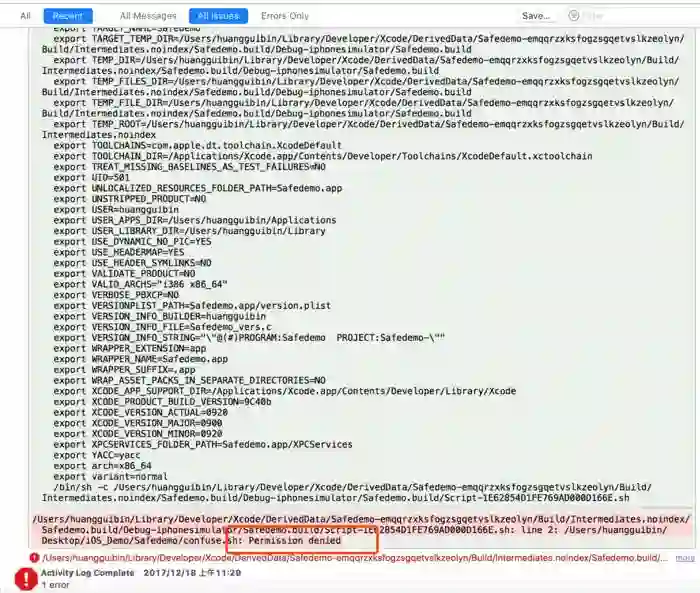Select the export XCODE_VERSION_ACTUAL=0920 line
This screenshot has height=593, width=700.
pos(141,413)
